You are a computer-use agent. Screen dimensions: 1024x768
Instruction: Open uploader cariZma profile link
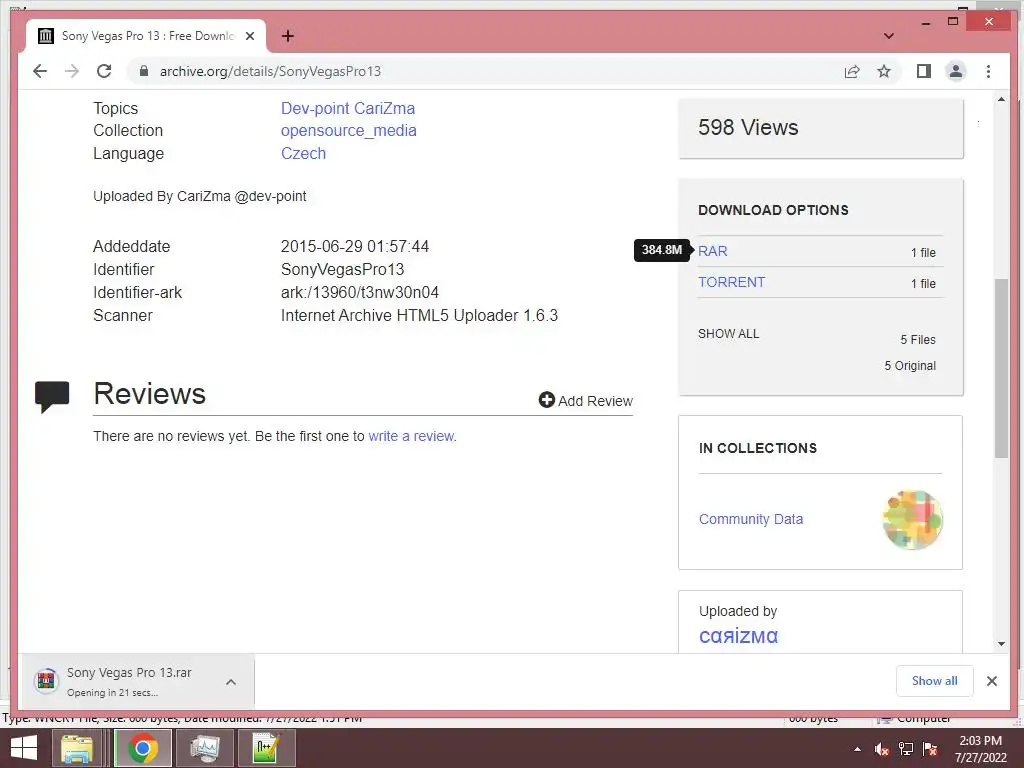coord(738,636)
